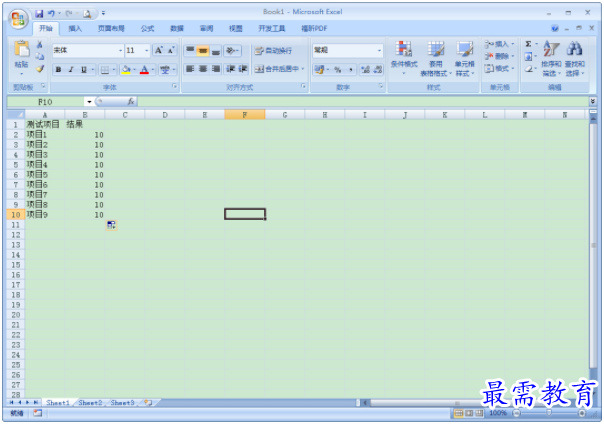Open the font group dialog launcher
This screenshot has width=604, height=425.
(x=174, y=86)
